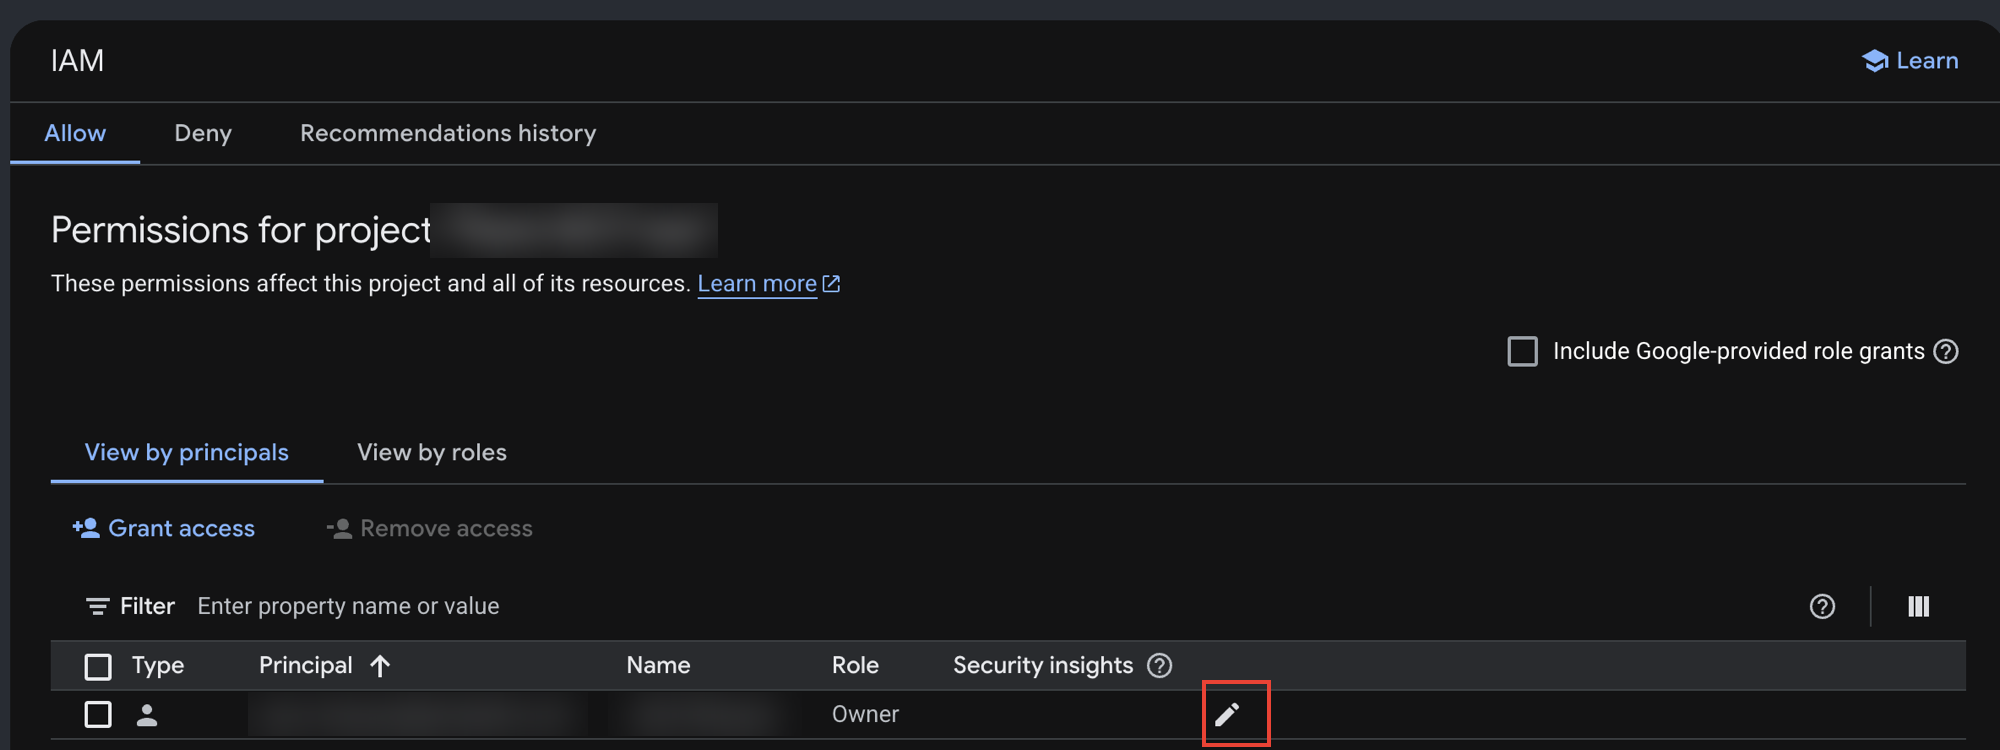Click the Learn graduation cap icon
This screenshot has width=2000, height=750.
click(1875, 61)
